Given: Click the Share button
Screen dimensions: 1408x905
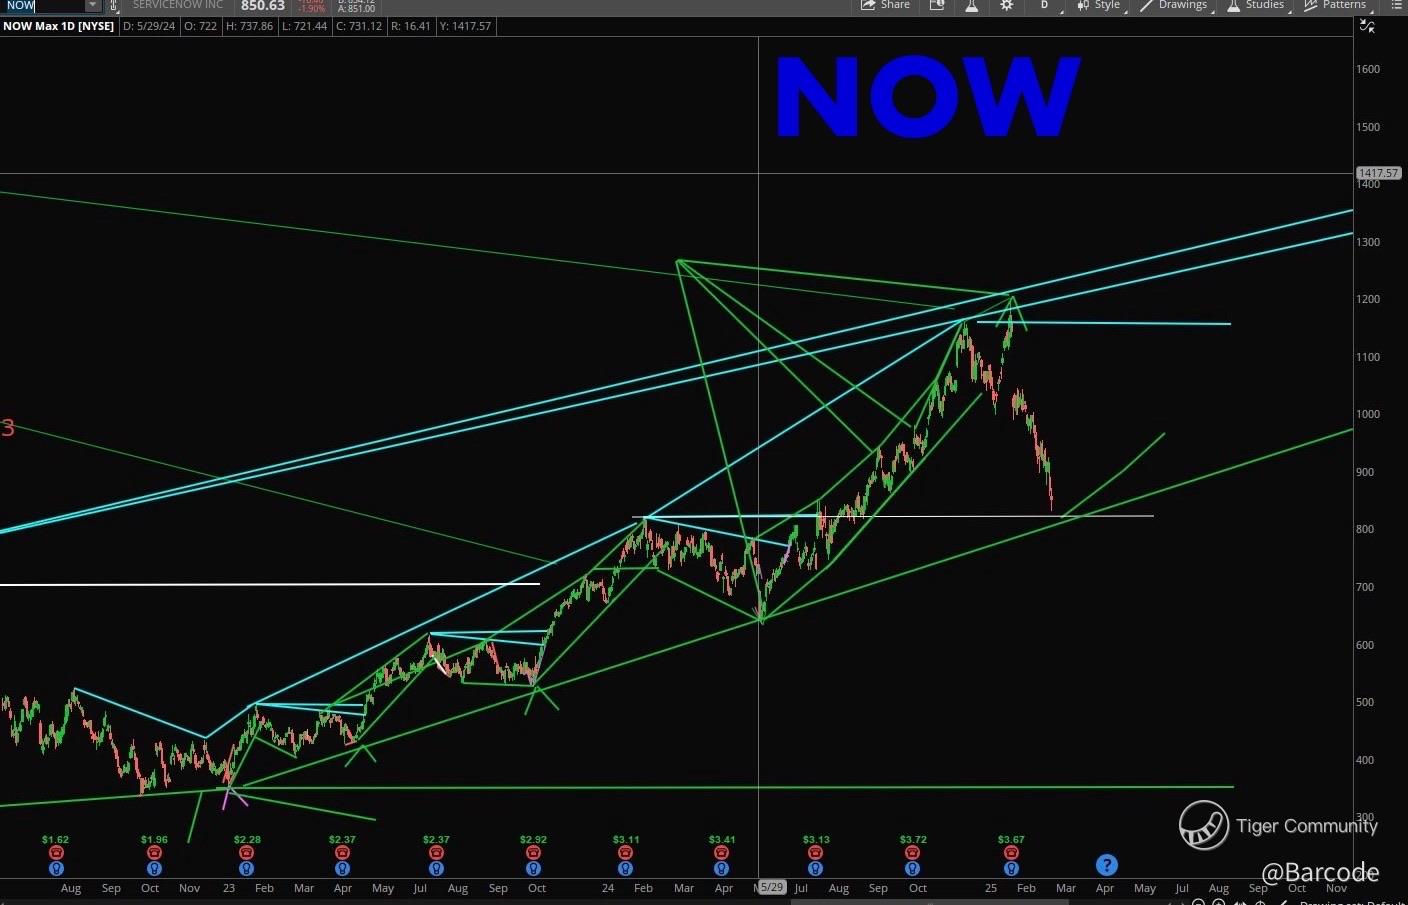Looking at the screenshot, I should [x=886, y=5].
